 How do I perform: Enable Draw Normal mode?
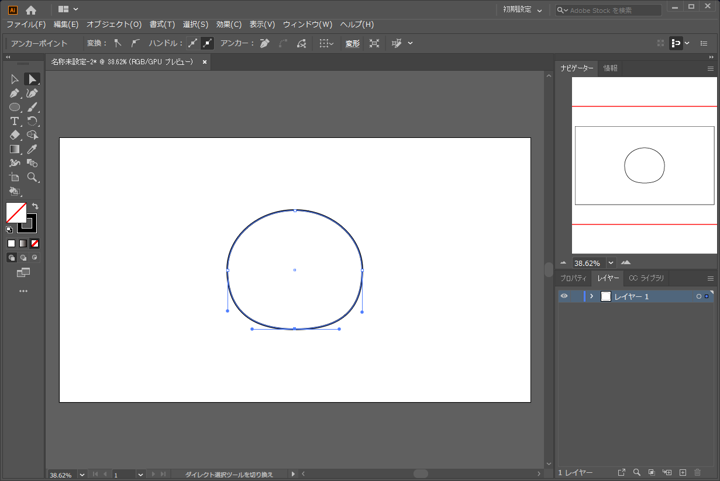pos(11,258)
